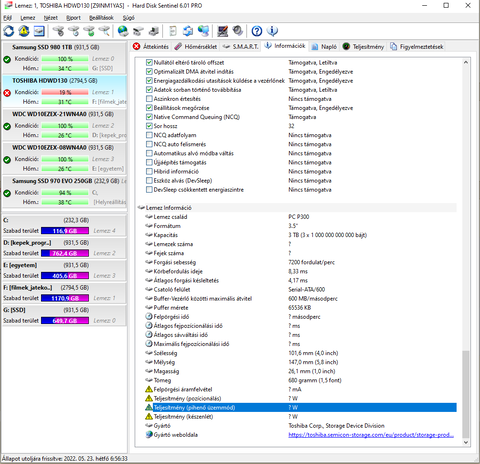Toggle the Nullától eltérő tároló offszet checkbox
480x464 pixels.
click(149, 62)
